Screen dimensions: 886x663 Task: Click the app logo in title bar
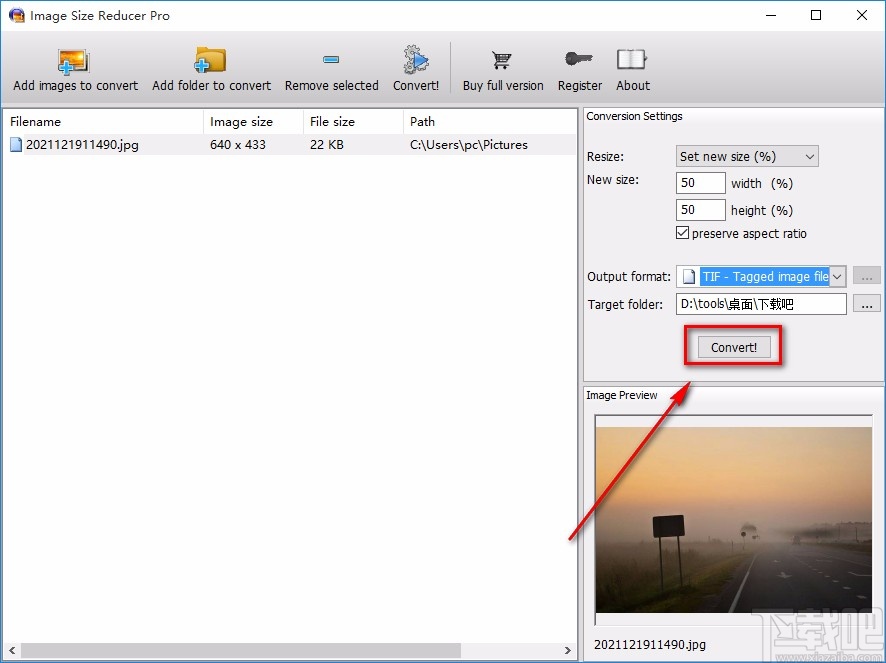pos(17,15)
